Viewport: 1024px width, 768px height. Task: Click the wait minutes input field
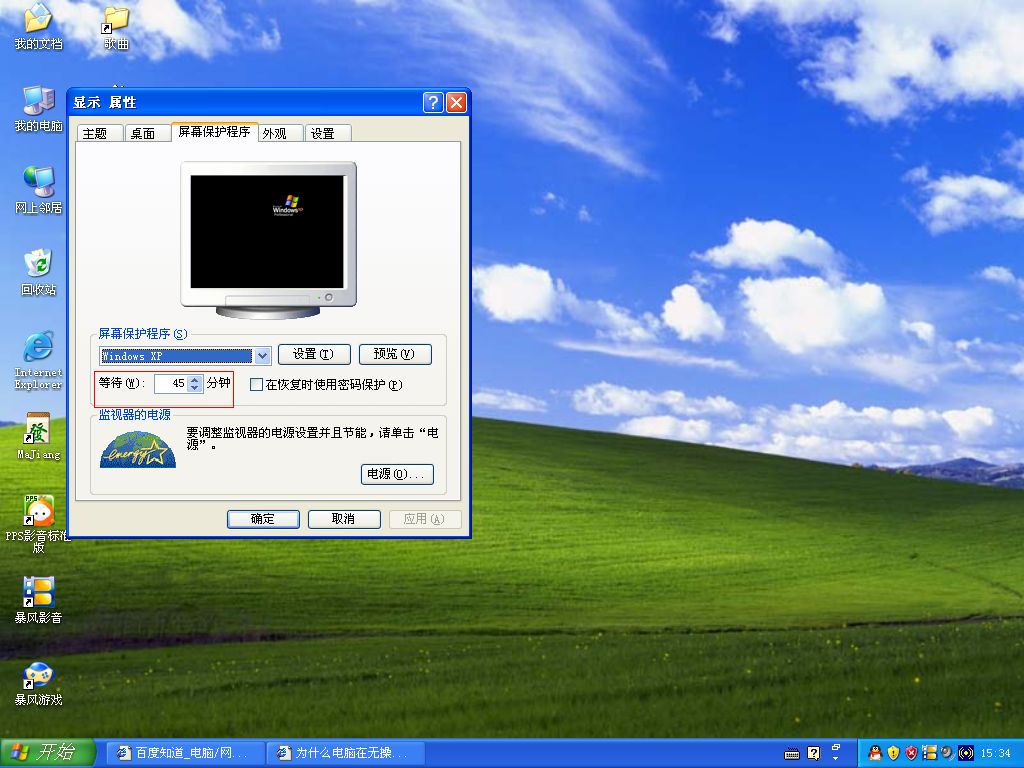click(171, 383)
